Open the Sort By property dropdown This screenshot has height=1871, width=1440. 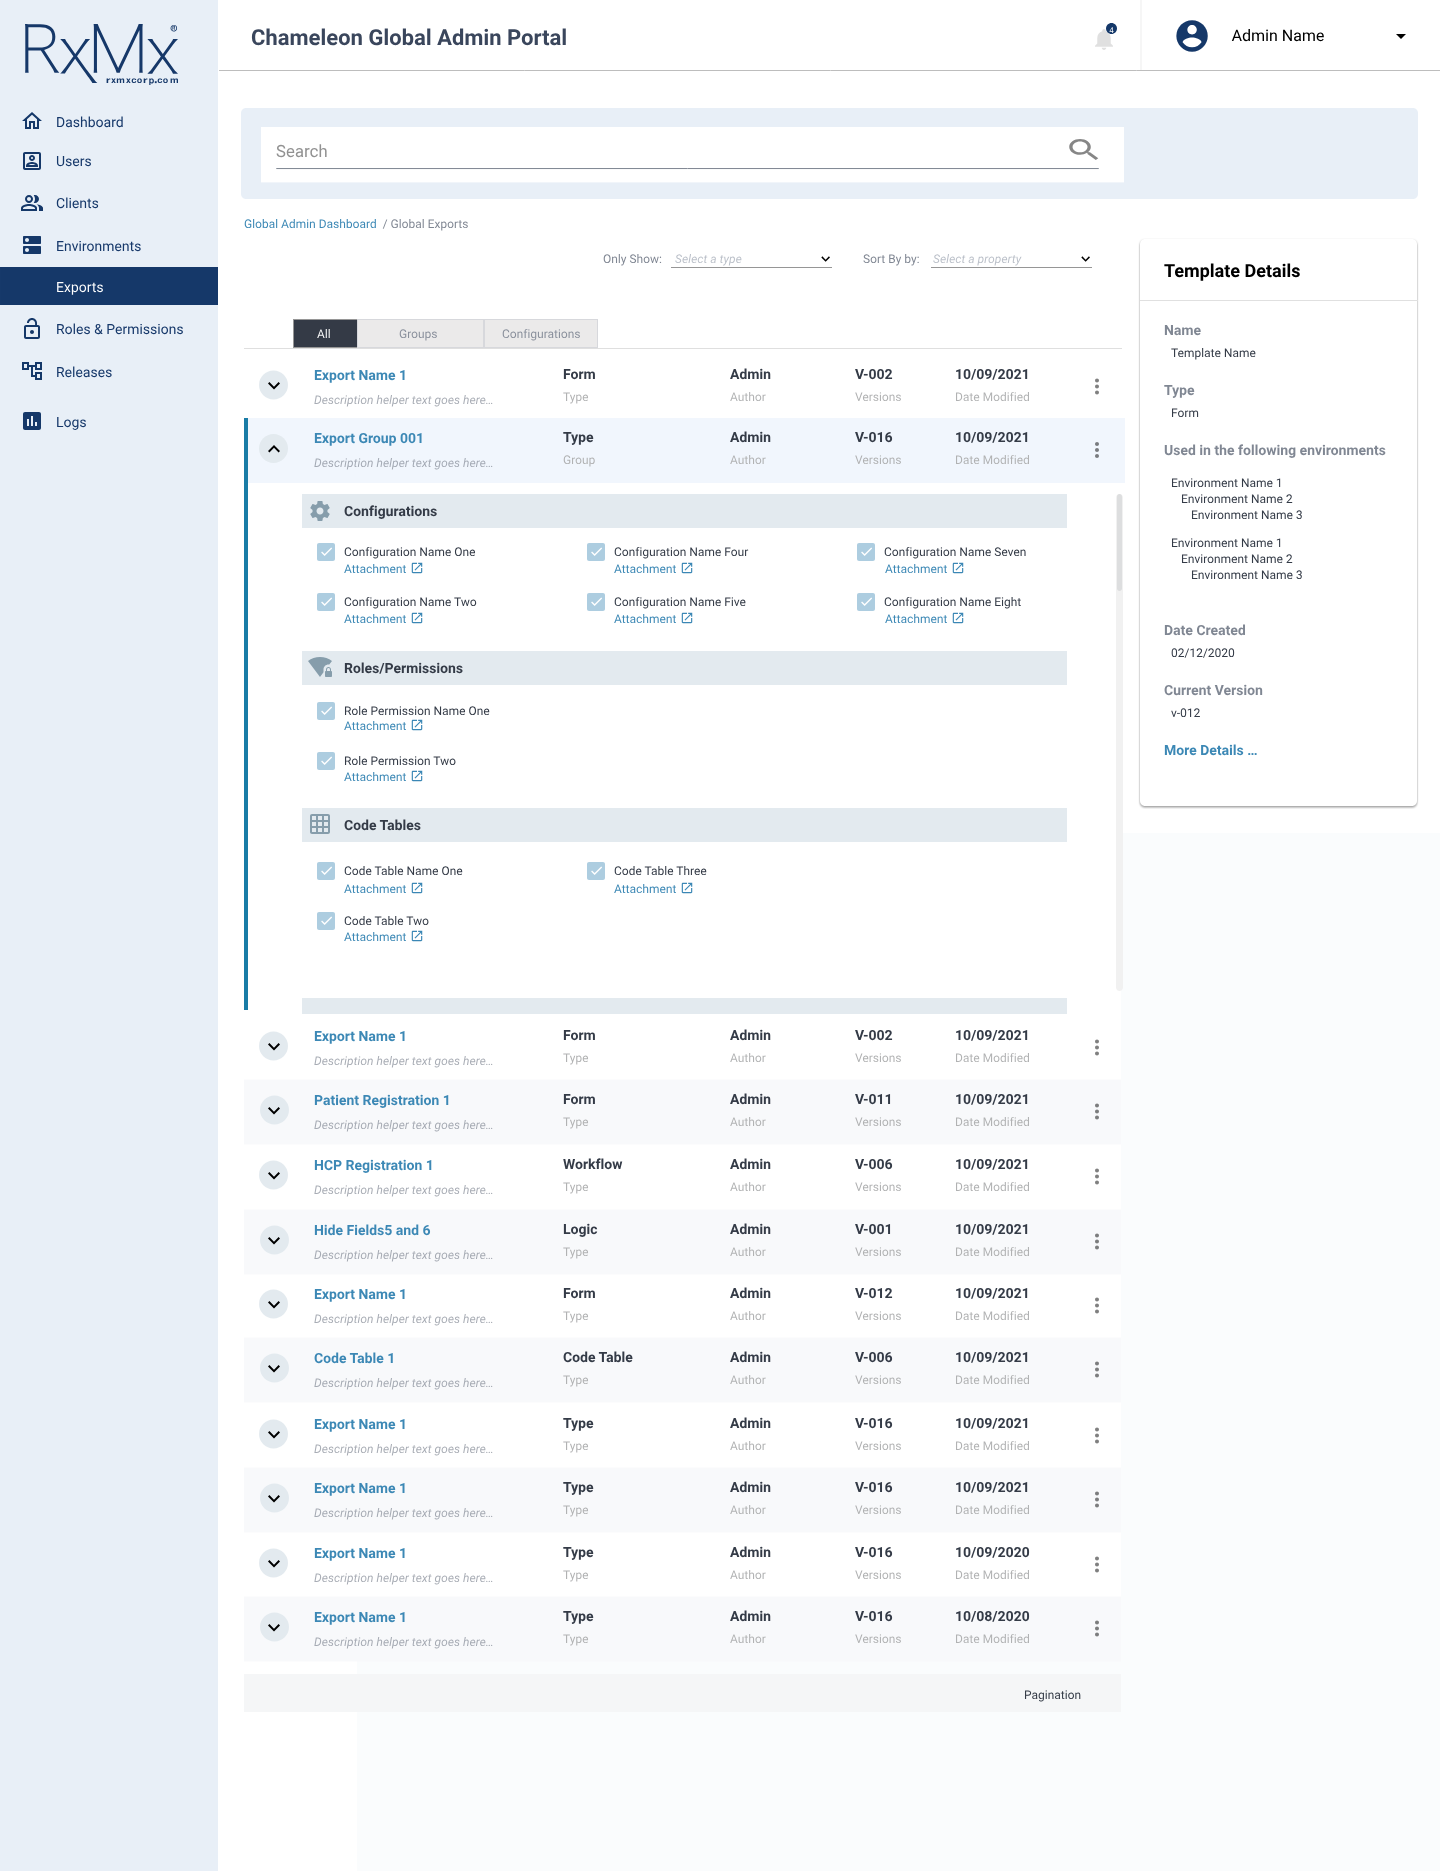point(1011,259)
